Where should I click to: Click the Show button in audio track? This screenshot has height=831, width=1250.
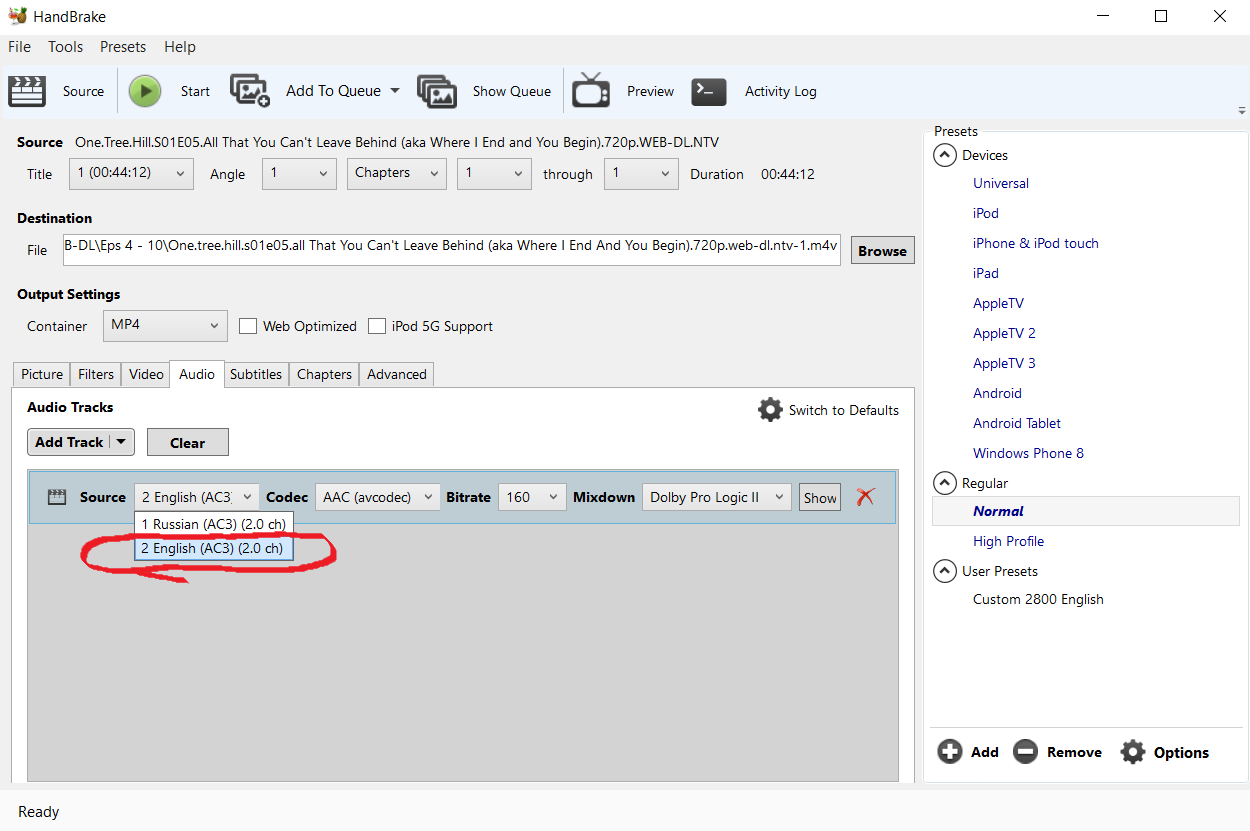[x=820, y=497]
